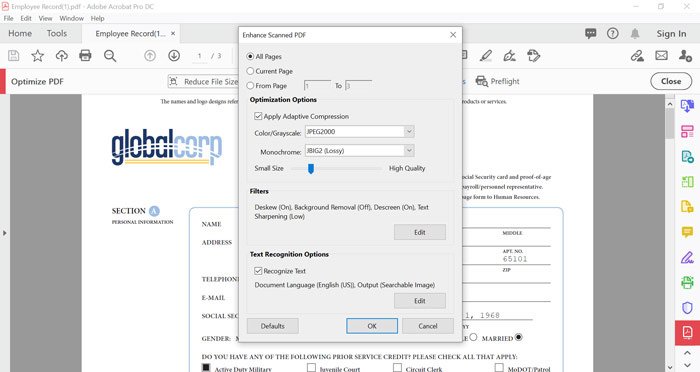Select the highlighter pen tool
The width and height of the screenshot is (700, 372).
[x=486, y=56]
